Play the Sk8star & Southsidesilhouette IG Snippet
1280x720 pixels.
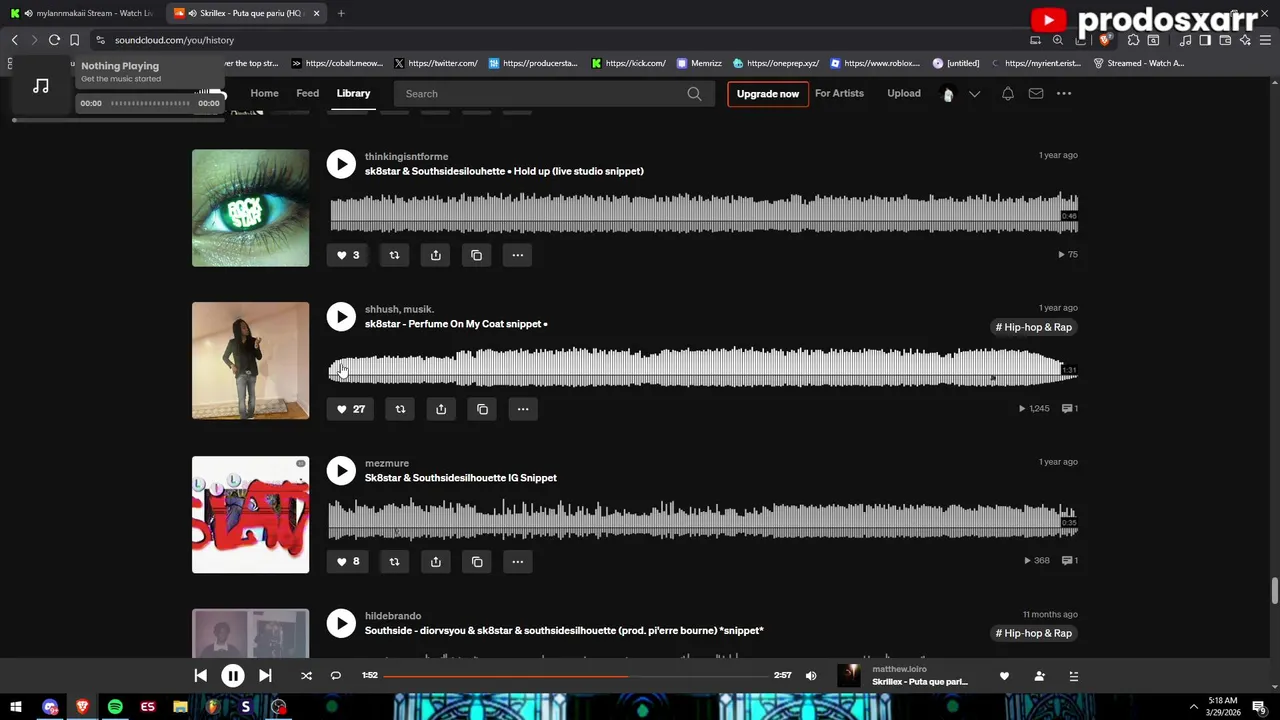(x=341, y=471)
